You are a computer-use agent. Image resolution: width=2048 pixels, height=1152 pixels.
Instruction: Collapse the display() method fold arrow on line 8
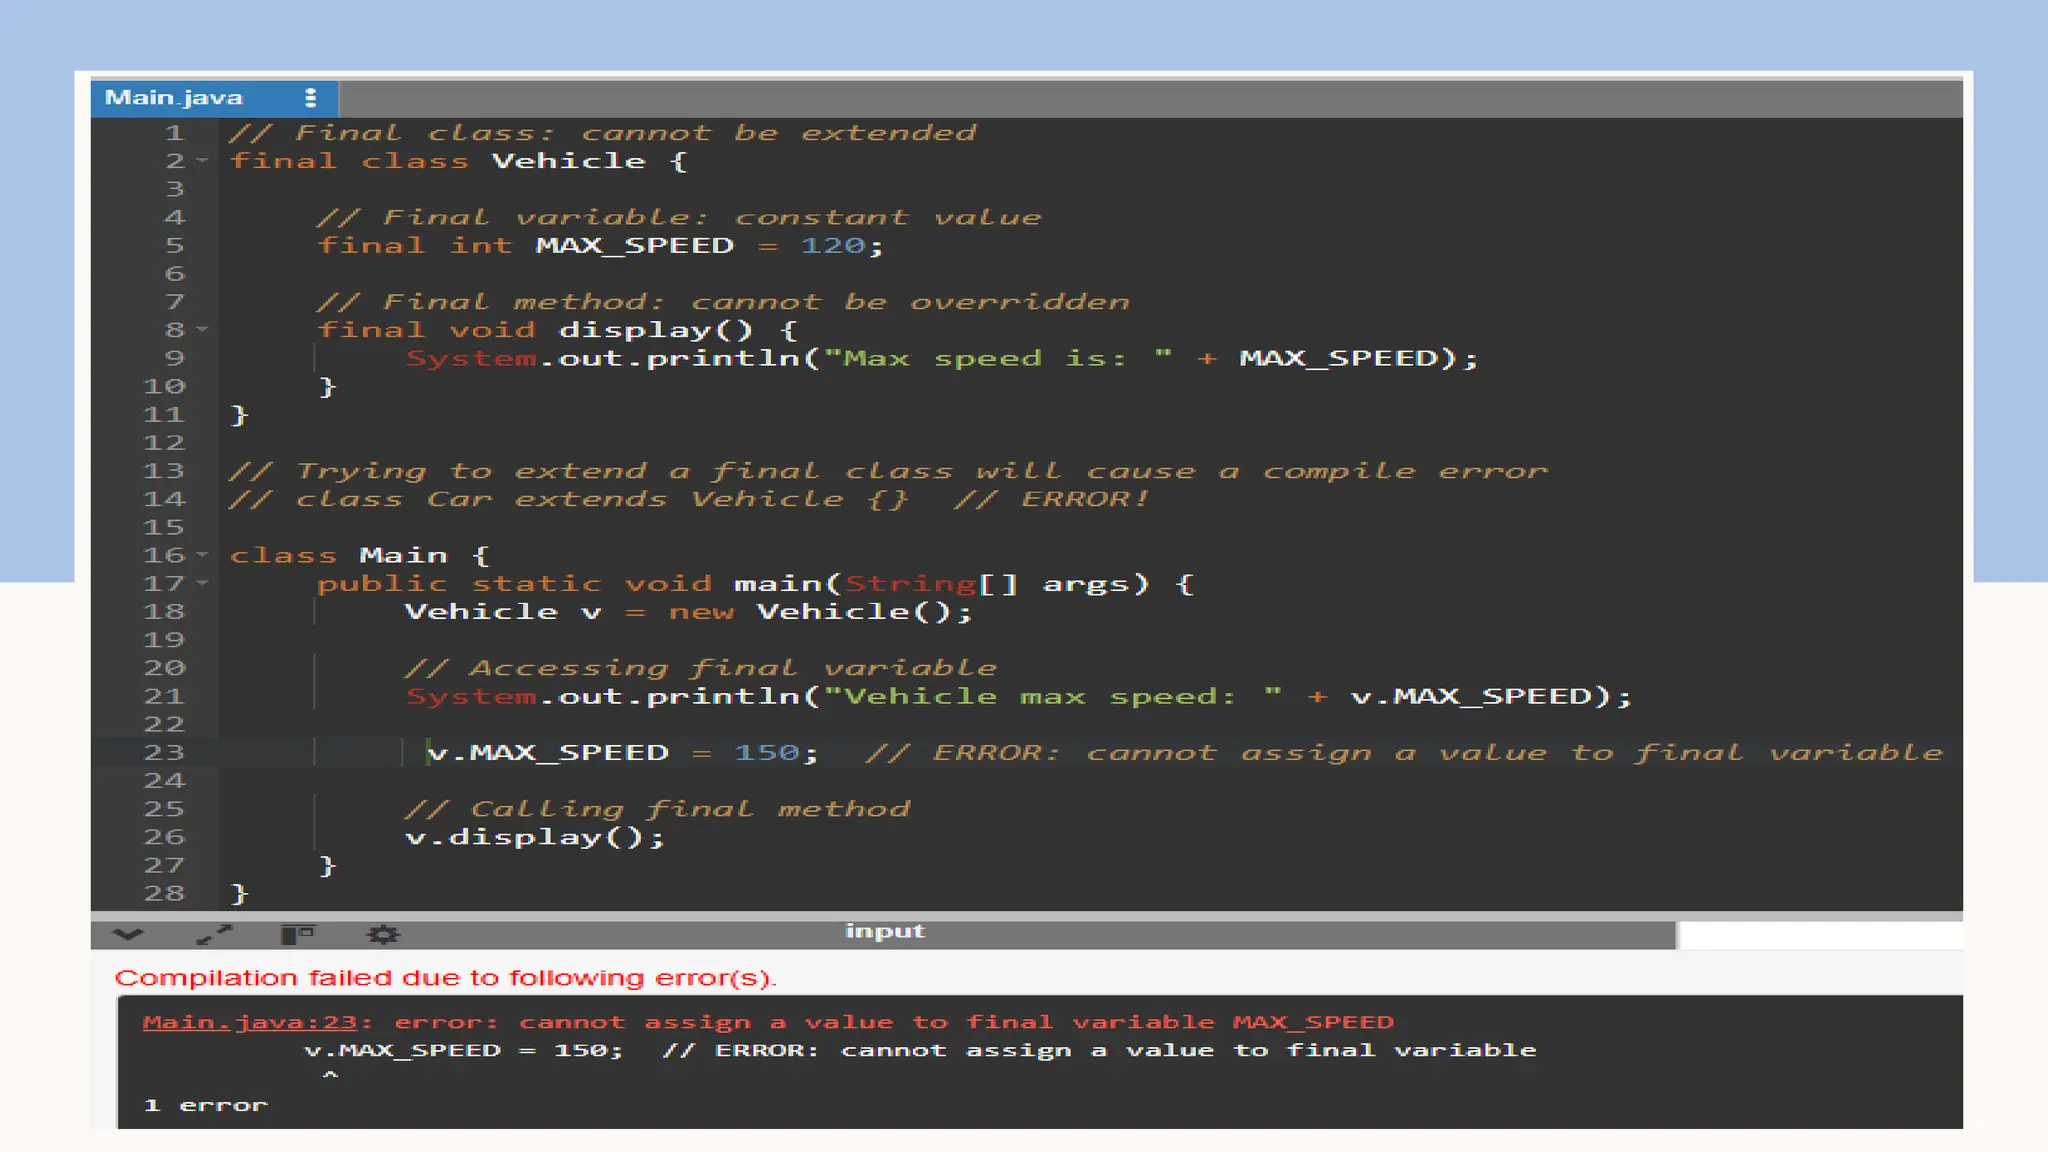click(x=203, y=329)
